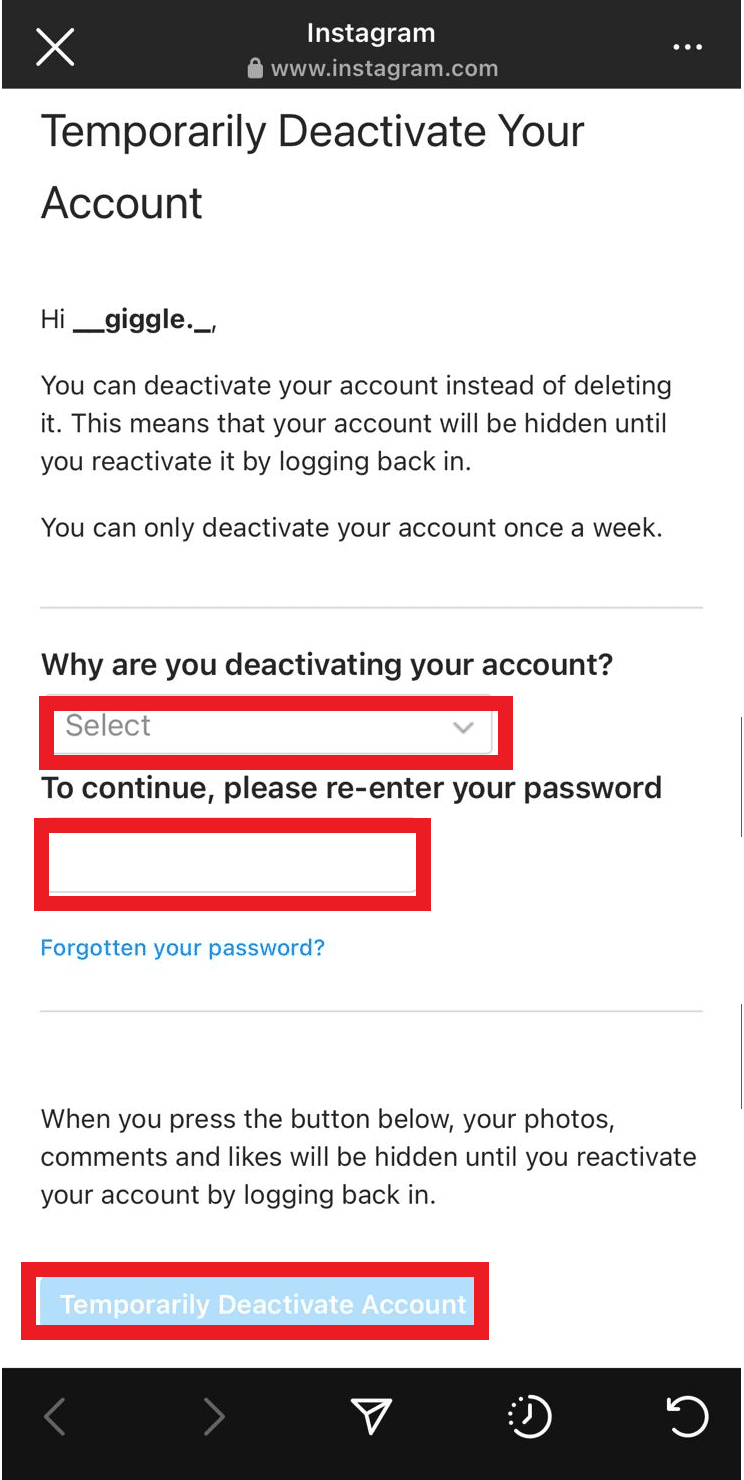Image resolution: width=744 pixels, height=1480 pixels.
Task: Go back with the left arrow icon
Action: 55,1416
